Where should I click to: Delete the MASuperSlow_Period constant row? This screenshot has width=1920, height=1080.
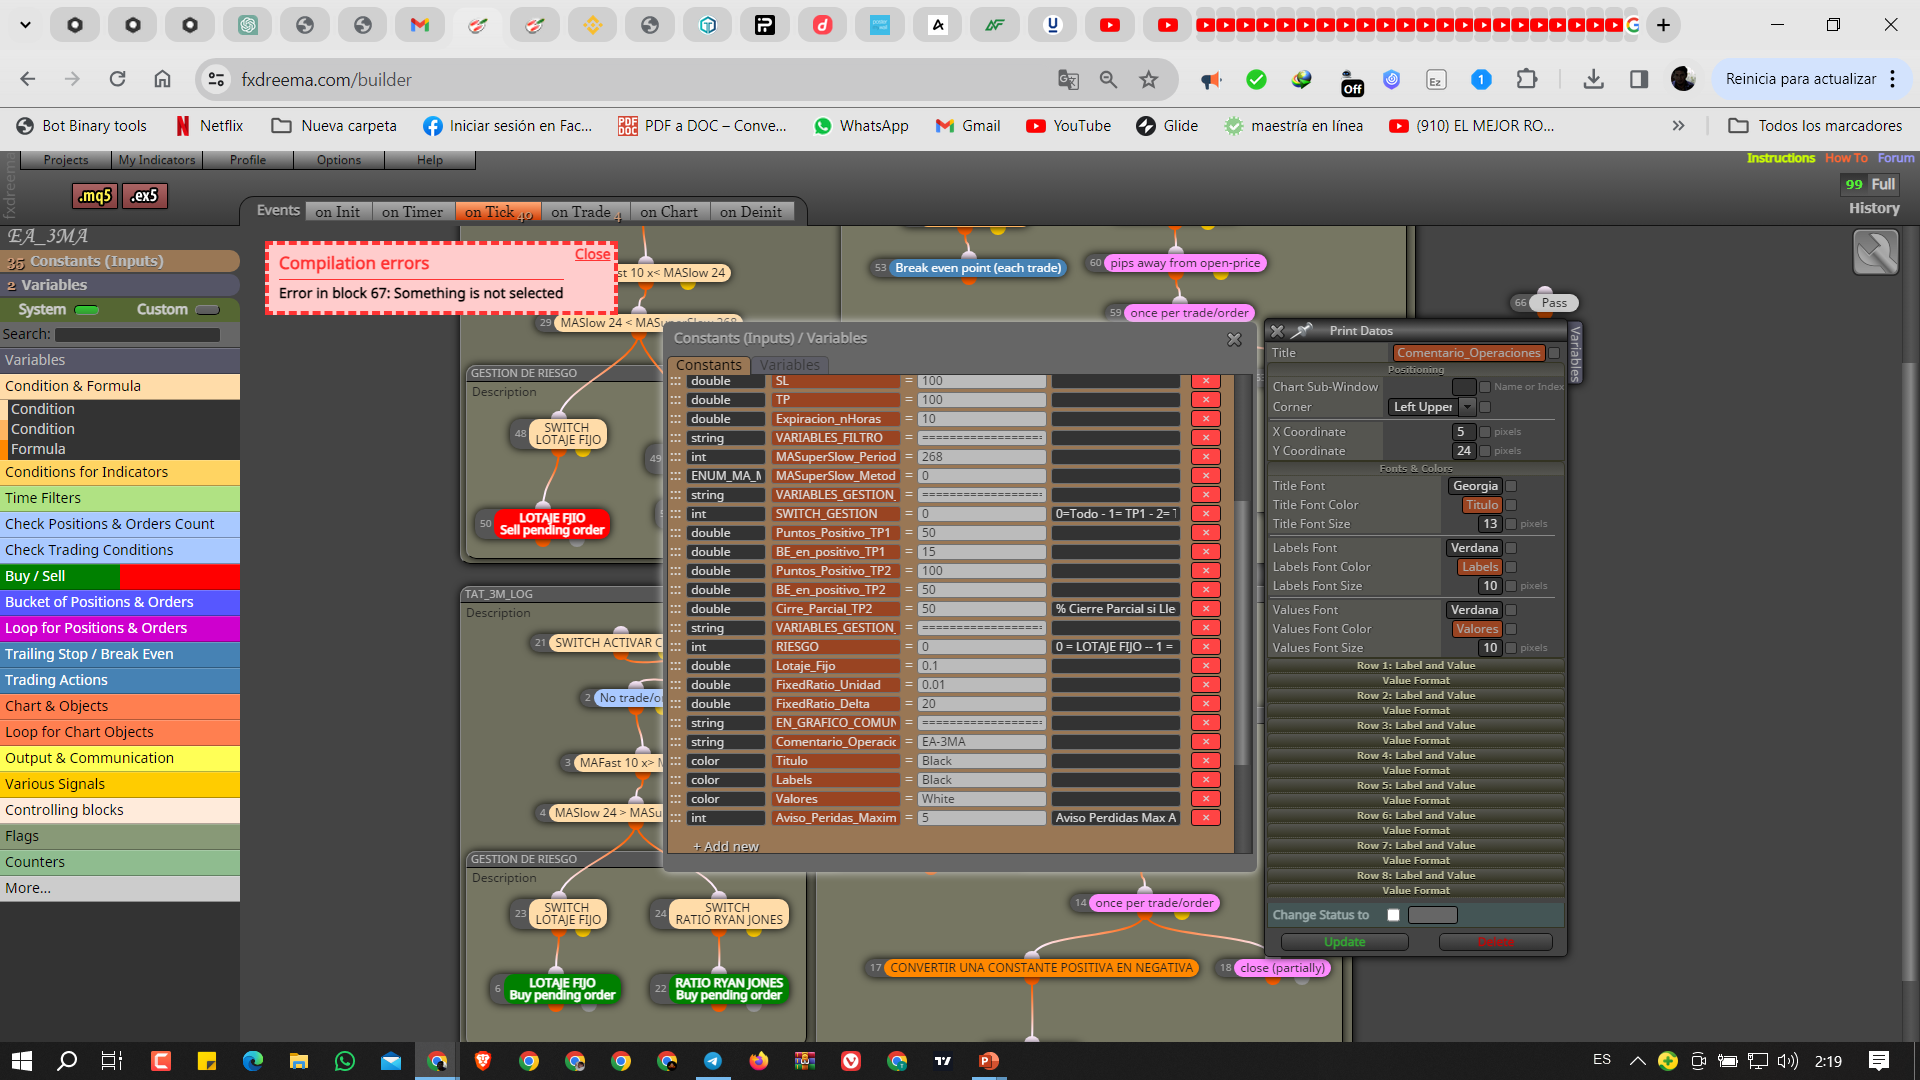(x=1206, y=457)
